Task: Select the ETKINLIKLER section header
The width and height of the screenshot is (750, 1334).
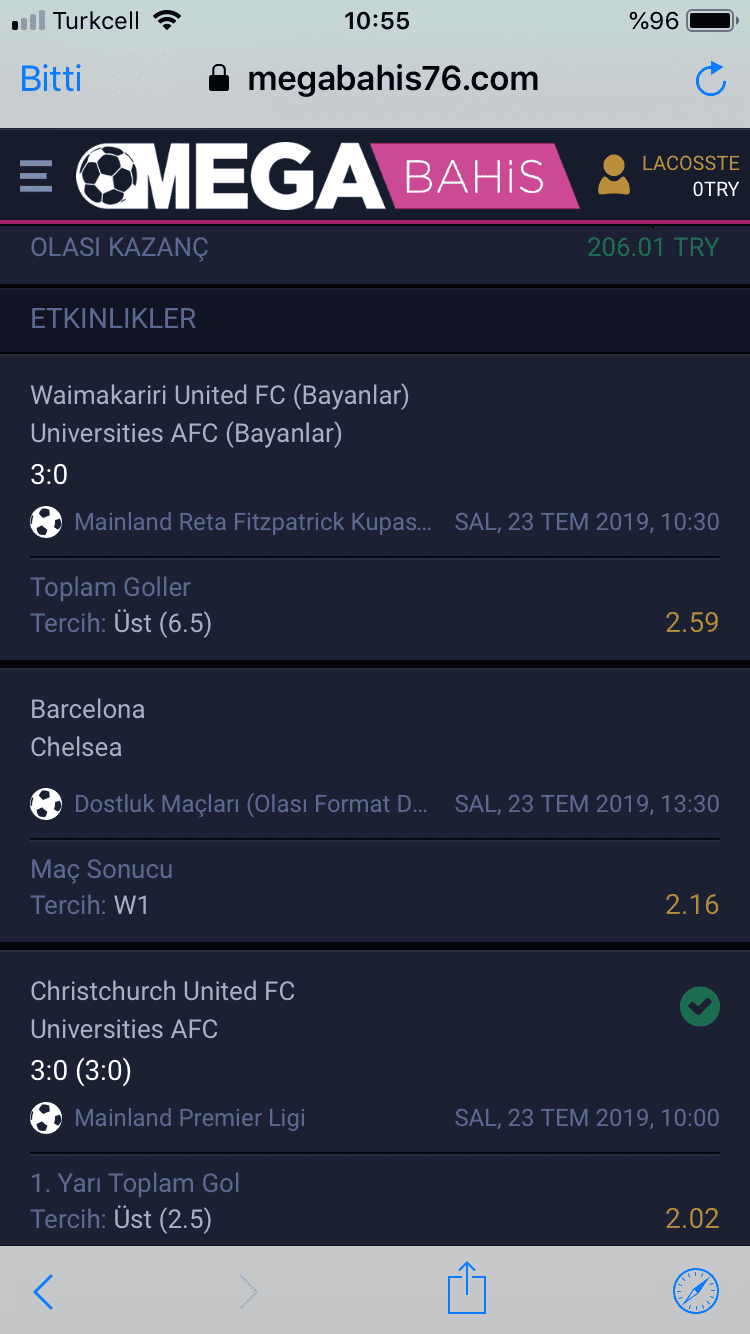Action: (375, 319)
